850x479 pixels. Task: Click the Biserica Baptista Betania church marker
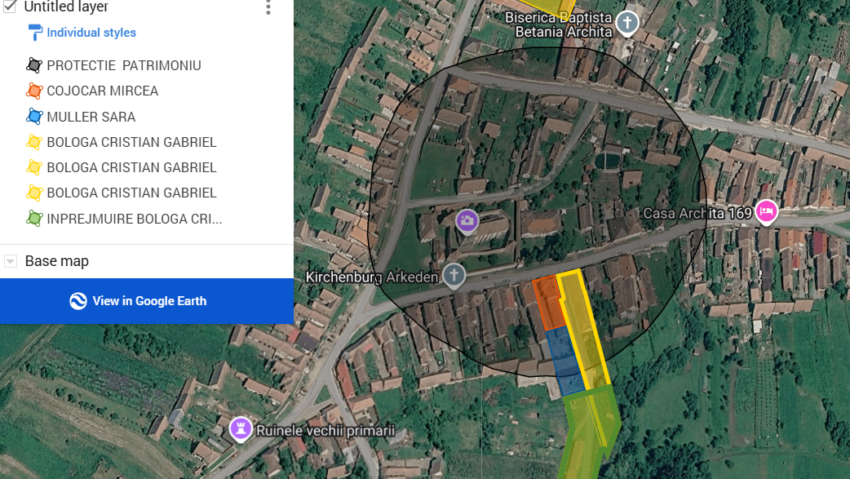point(627,24)
